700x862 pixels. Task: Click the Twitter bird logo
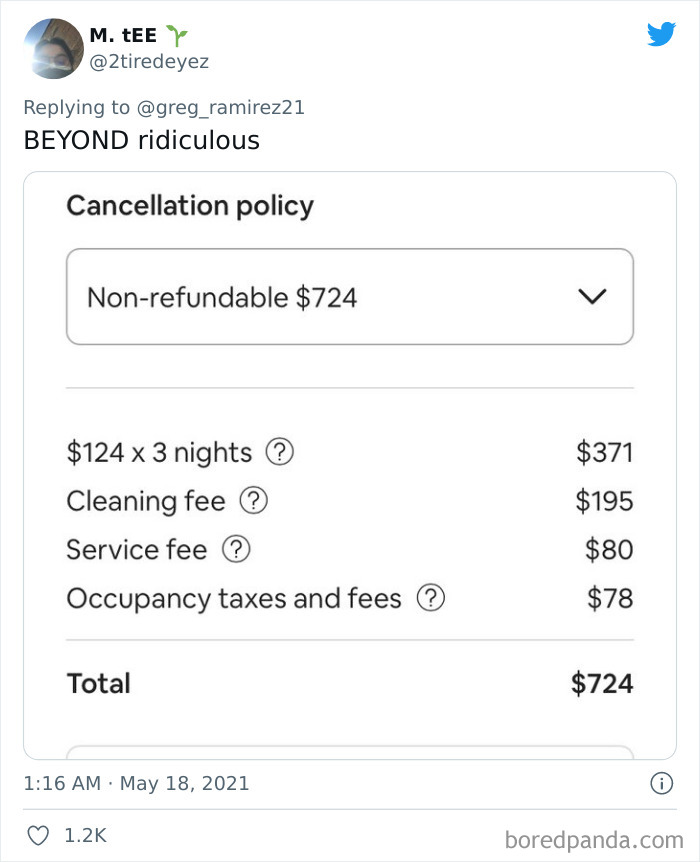[x=662, y=33]
